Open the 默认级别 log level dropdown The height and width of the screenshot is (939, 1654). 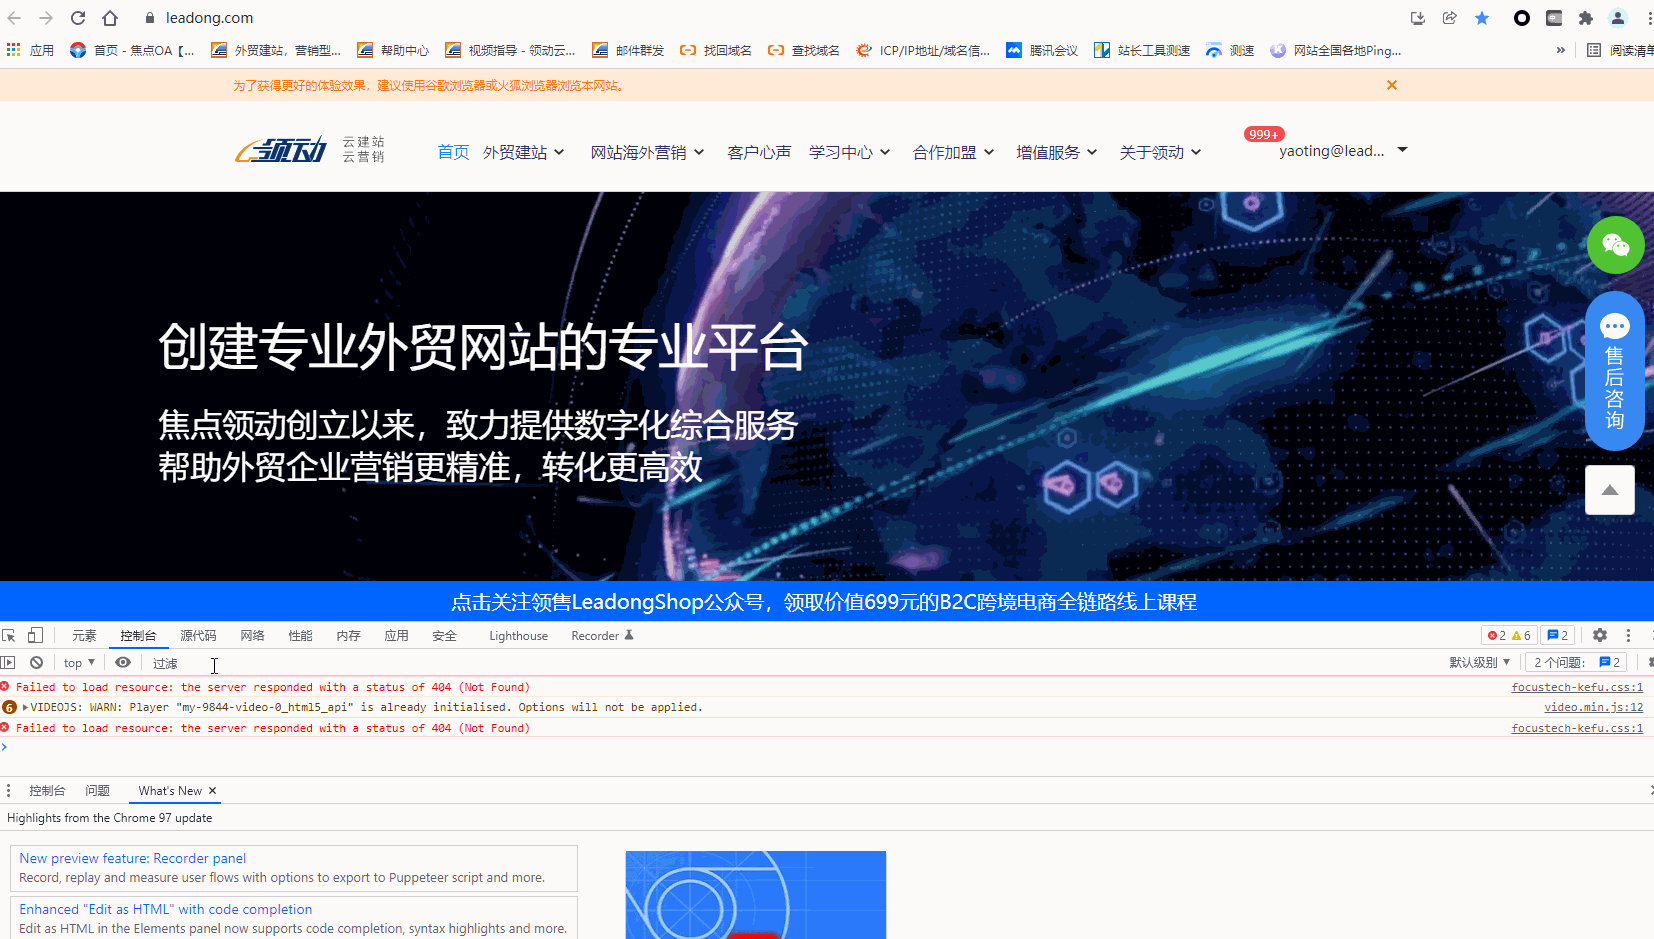click(1479, 662)
